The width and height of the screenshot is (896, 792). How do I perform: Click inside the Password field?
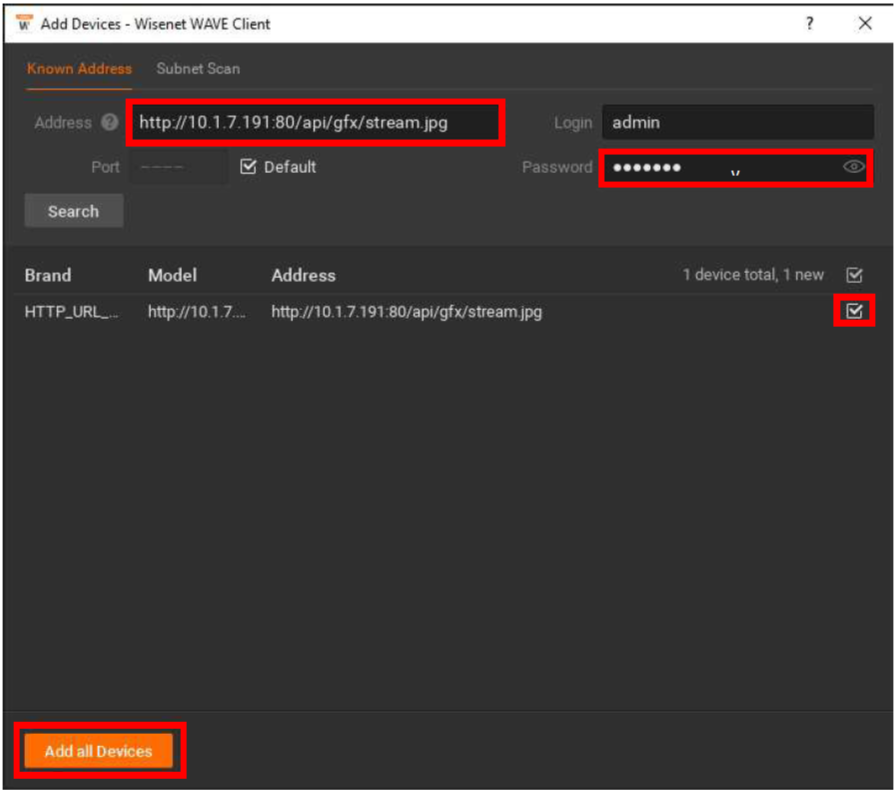coord(720,168)
